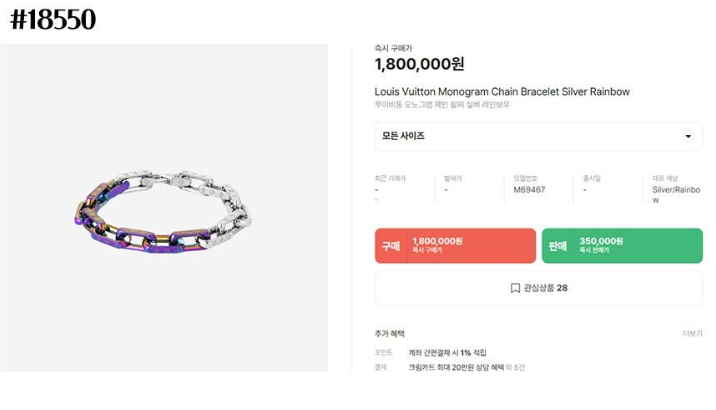Add to 관심상품 28 wishlist button
716x410 pixels.
[538, 288]
